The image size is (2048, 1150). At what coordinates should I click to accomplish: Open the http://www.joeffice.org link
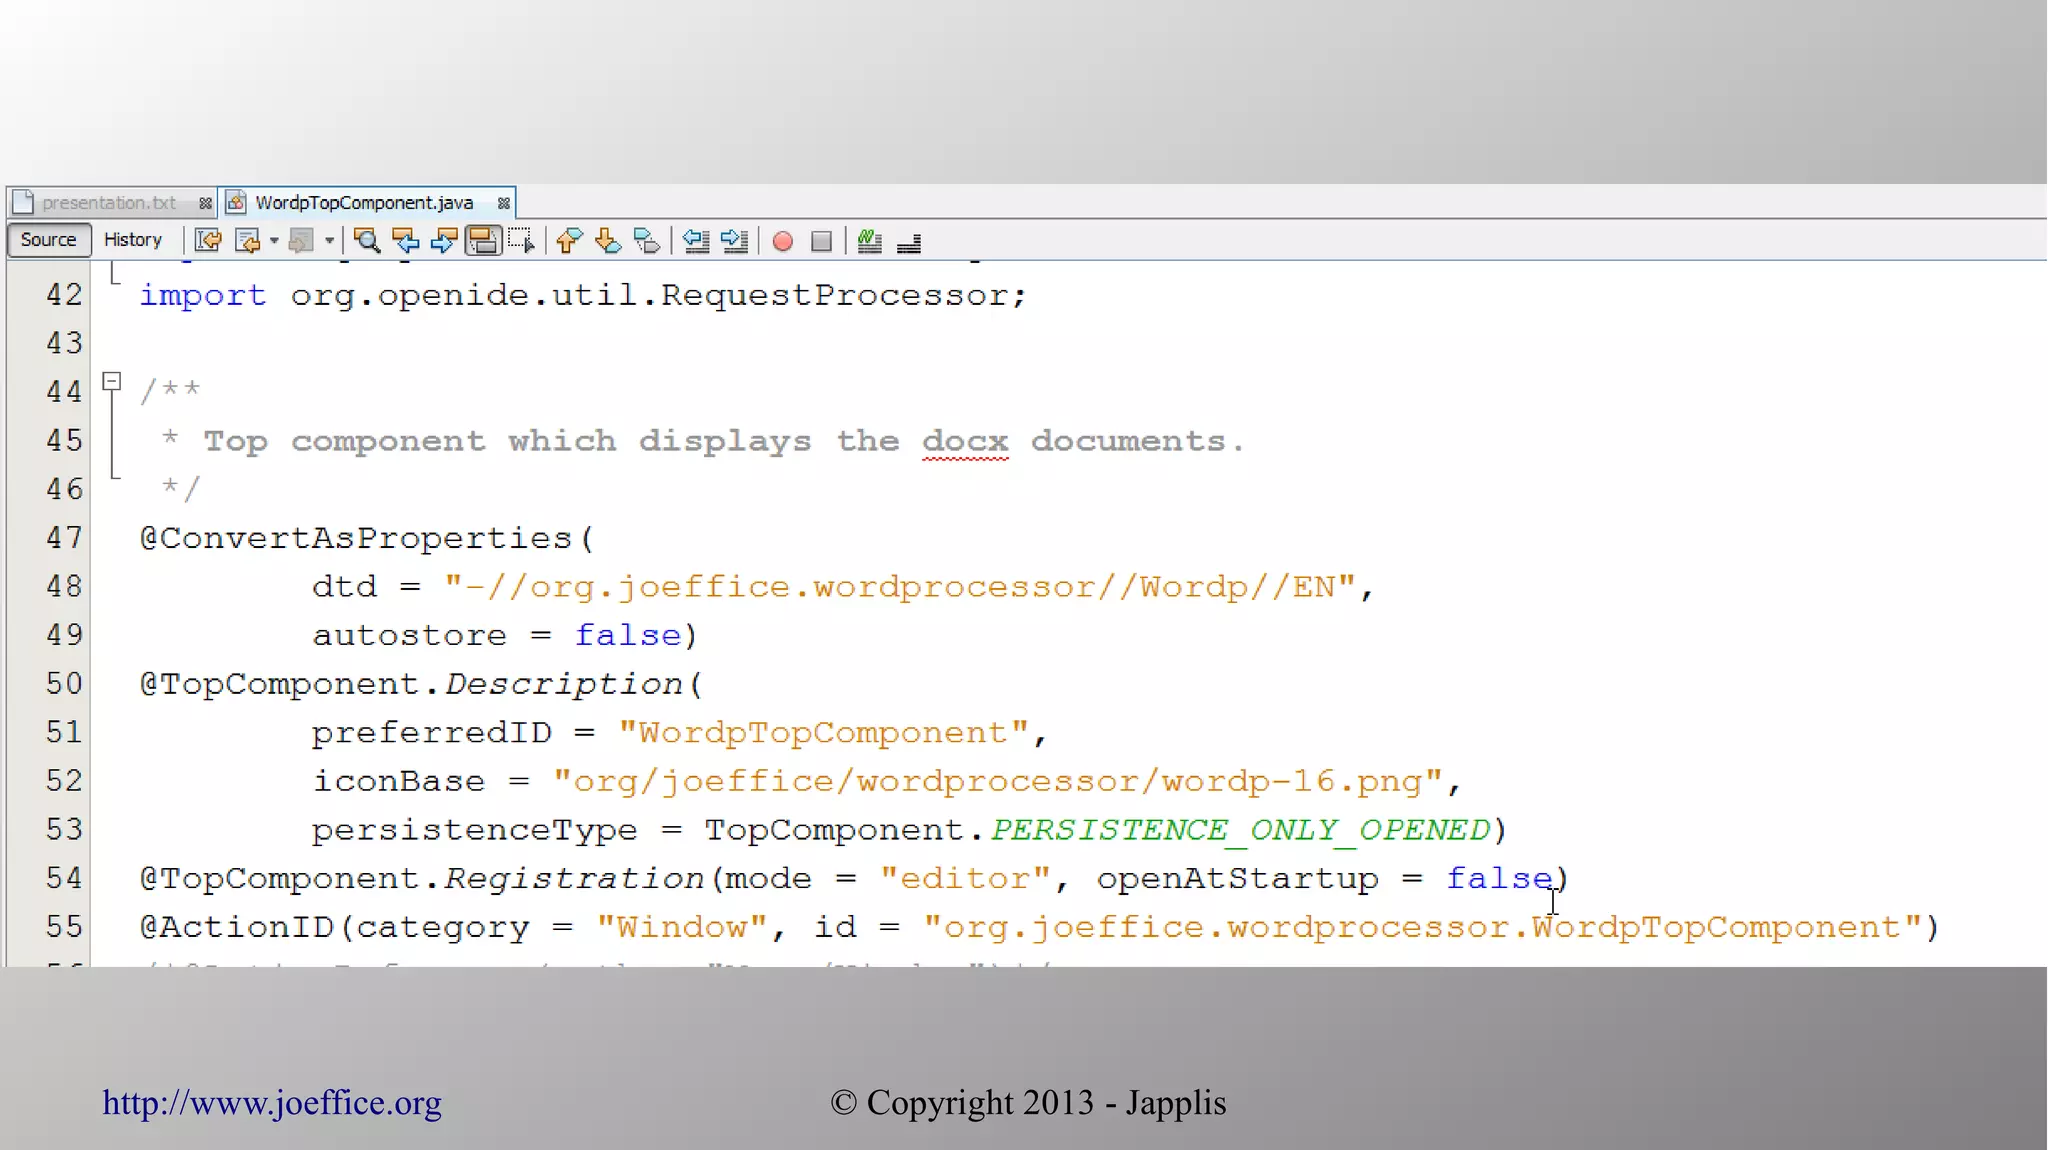271,1103
